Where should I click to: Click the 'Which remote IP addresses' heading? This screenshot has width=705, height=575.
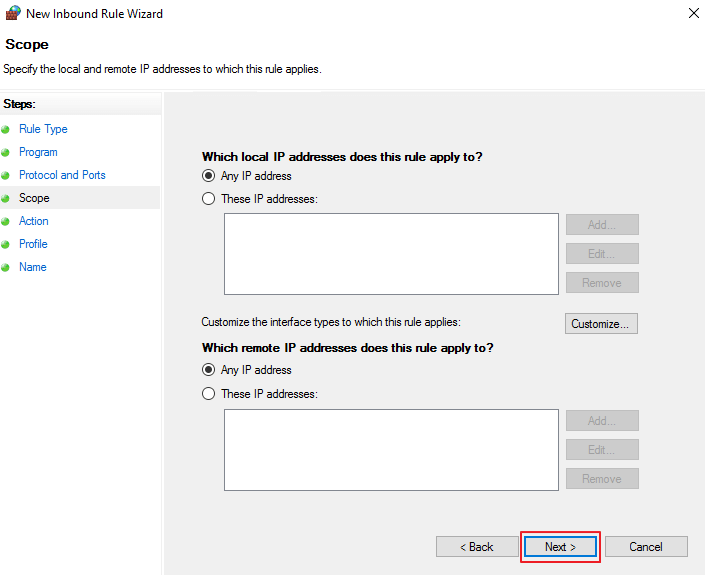tap(348, 348)
